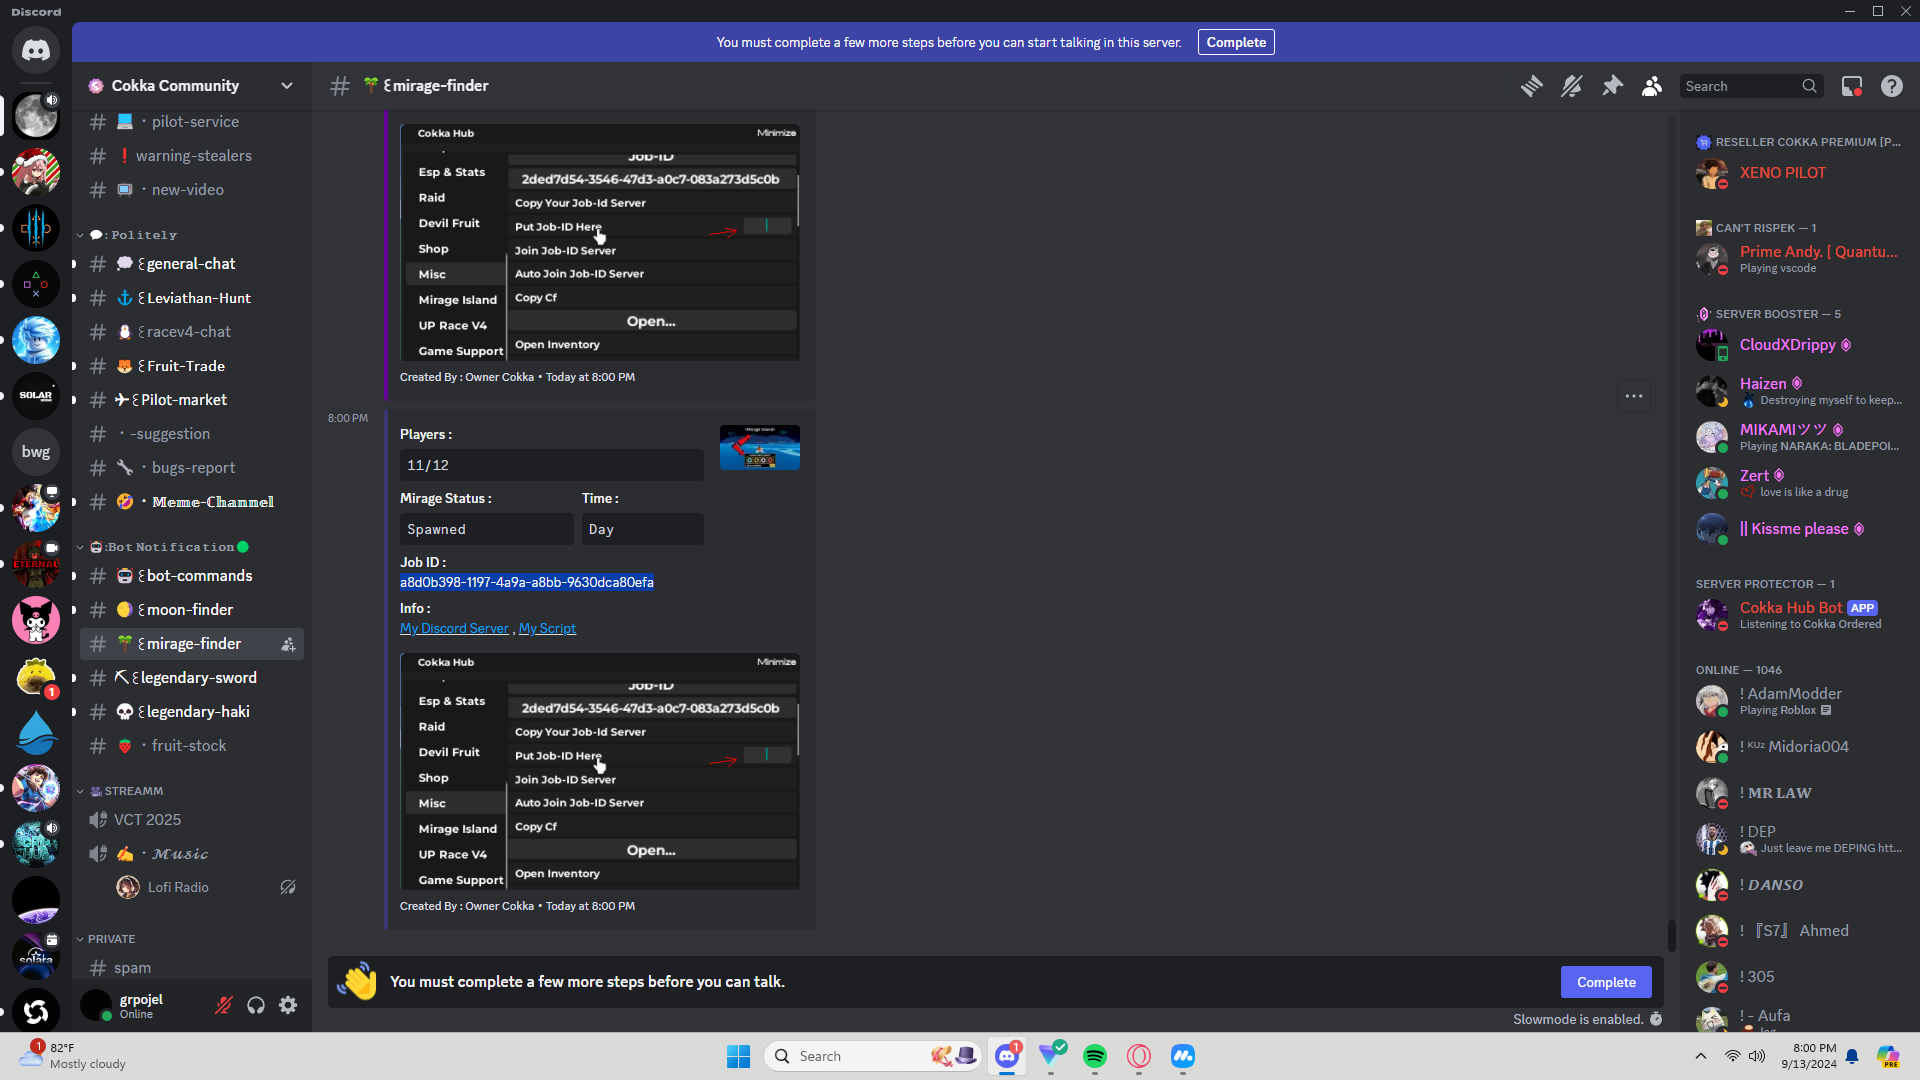Open the legendary-haki channel
This screenshot has width=1920, height=1080.
click(x=192, y=712)
